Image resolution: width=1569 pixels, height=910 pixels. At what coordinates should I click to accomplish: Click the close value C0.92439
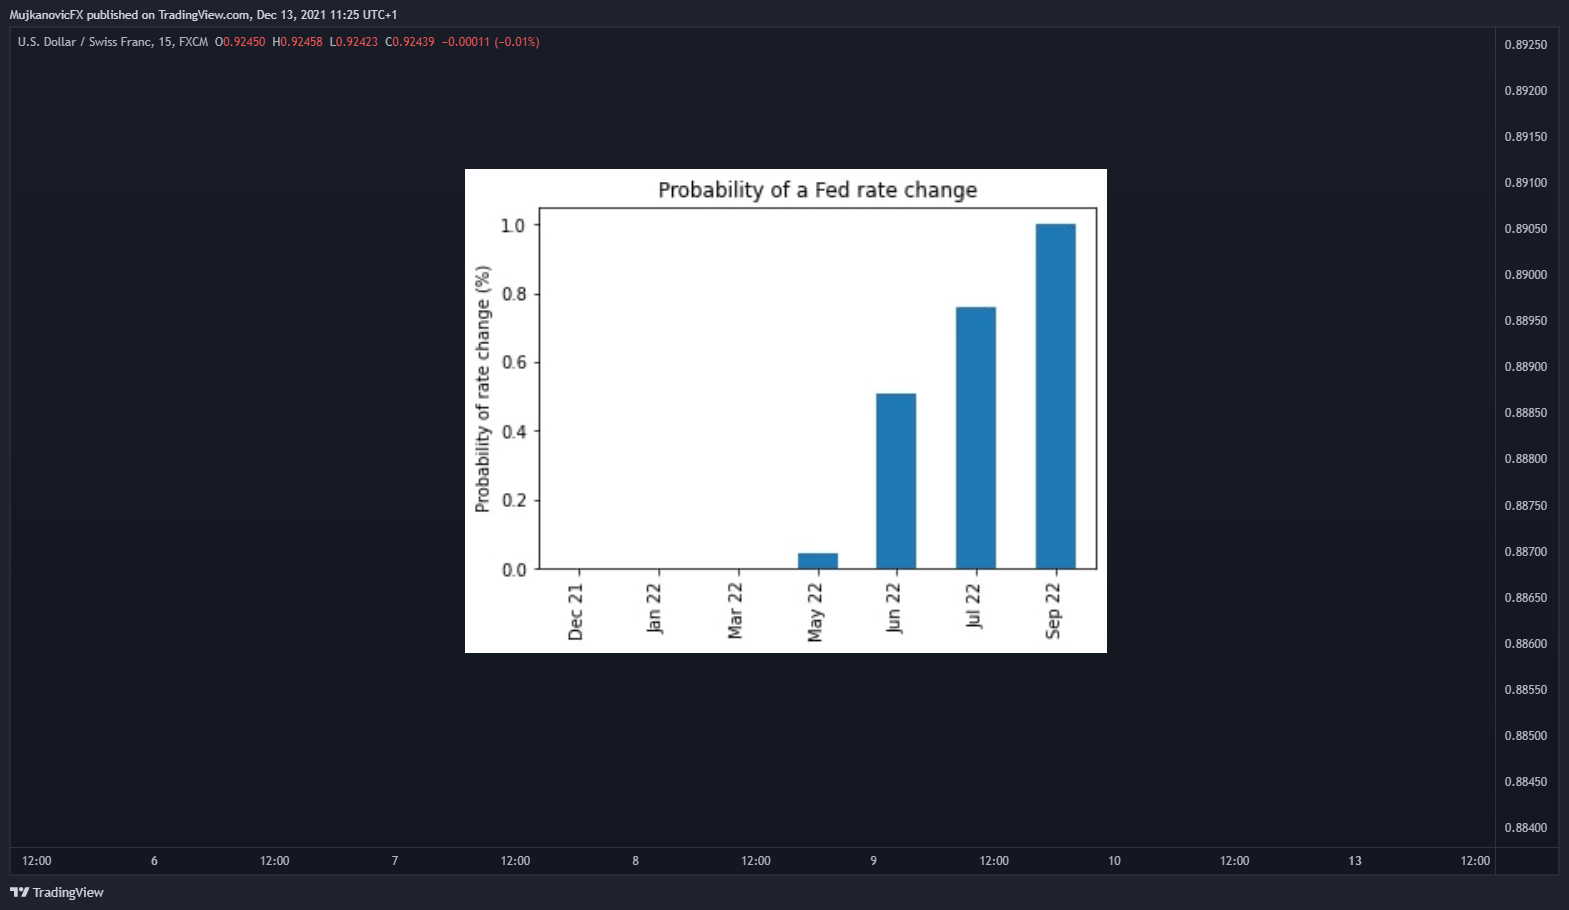410,42
